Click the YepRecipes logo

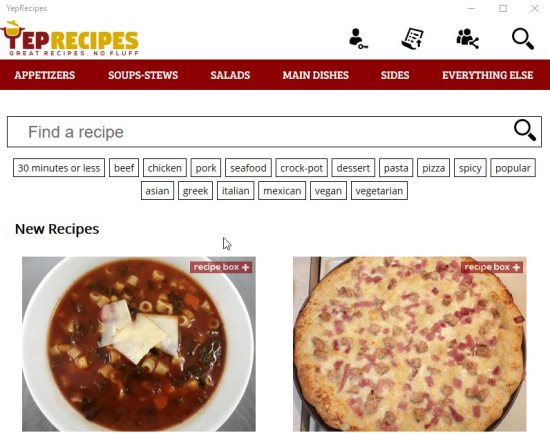(x=70, y=39)
